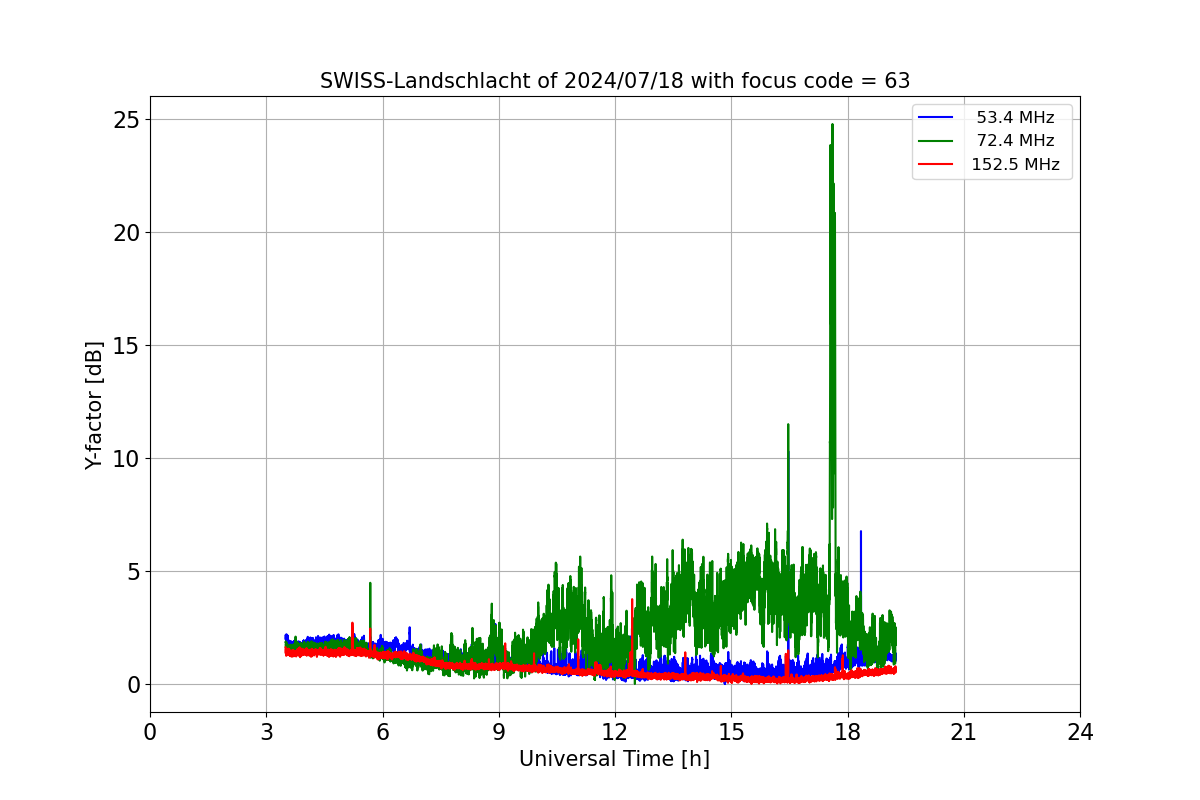Click the x-axis tick label '9'
1200x800 pixels.
tap(498, 732)
